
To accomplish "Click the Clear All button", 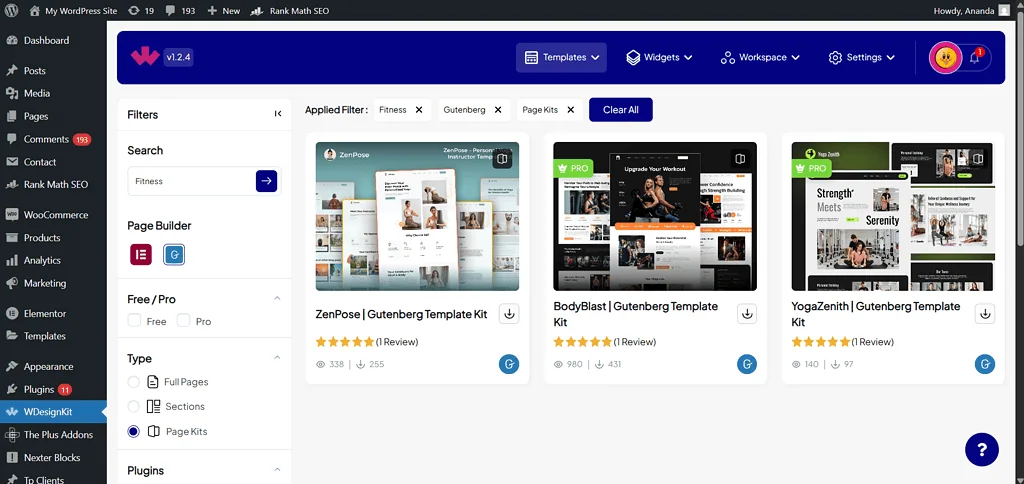I will click(x=620, y=110).
